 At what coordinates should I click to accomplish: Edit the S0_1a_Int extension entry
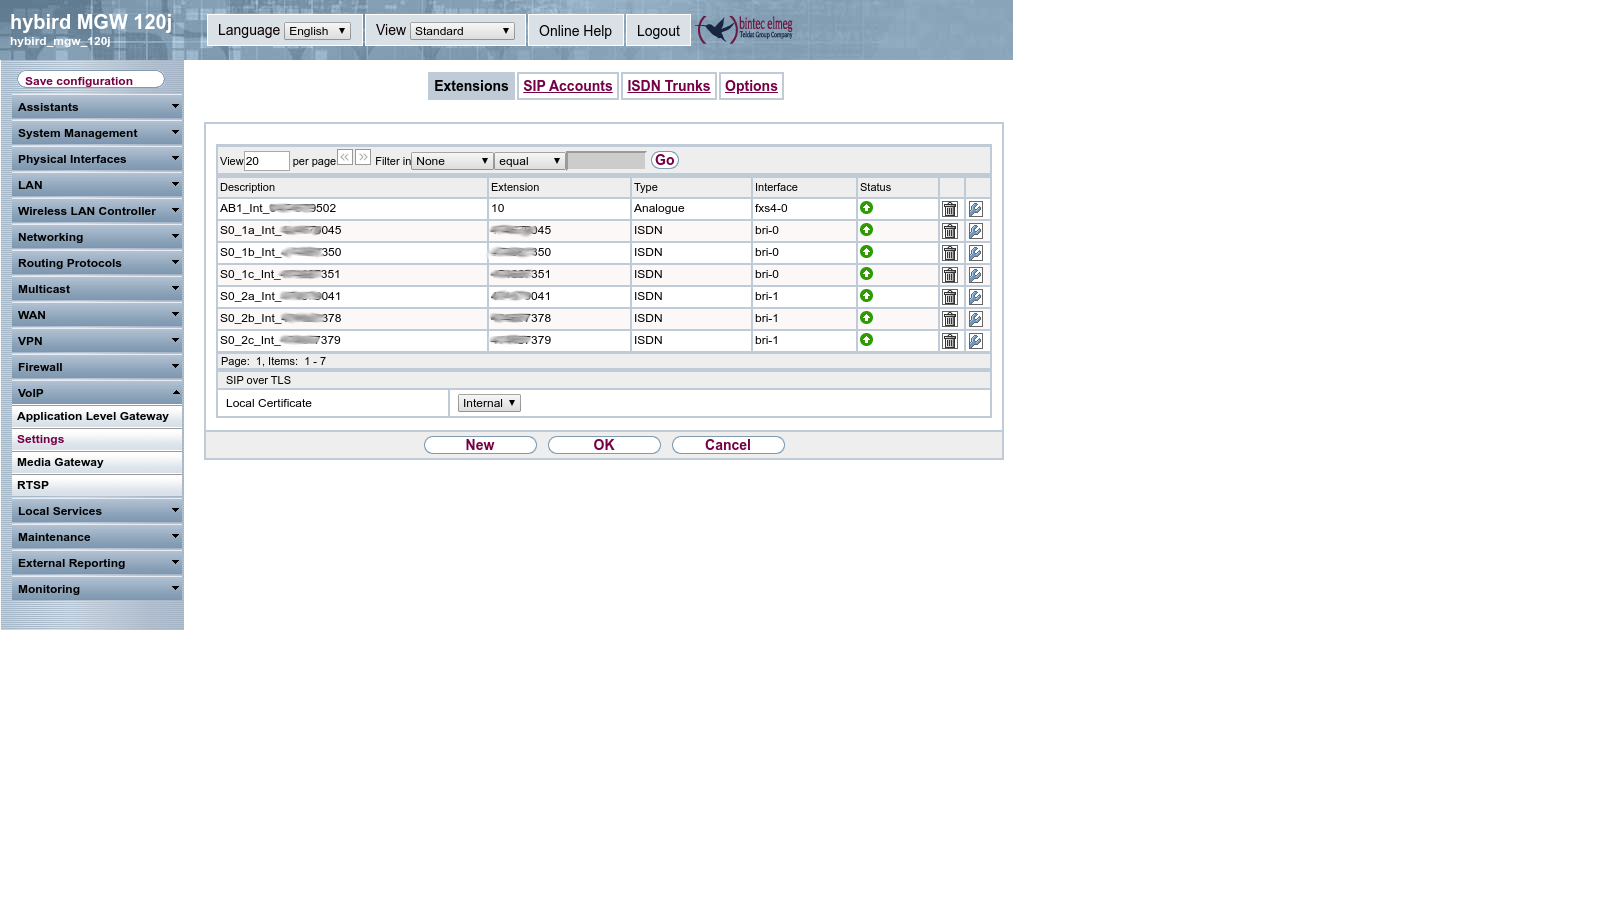coord(976,231)
